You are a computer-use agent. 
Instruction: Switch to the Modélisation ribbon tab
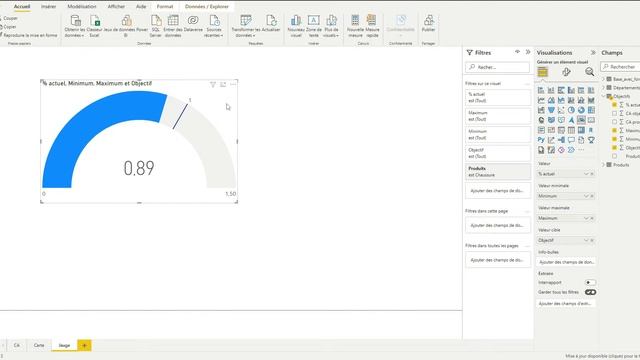[x=82, y=7]
